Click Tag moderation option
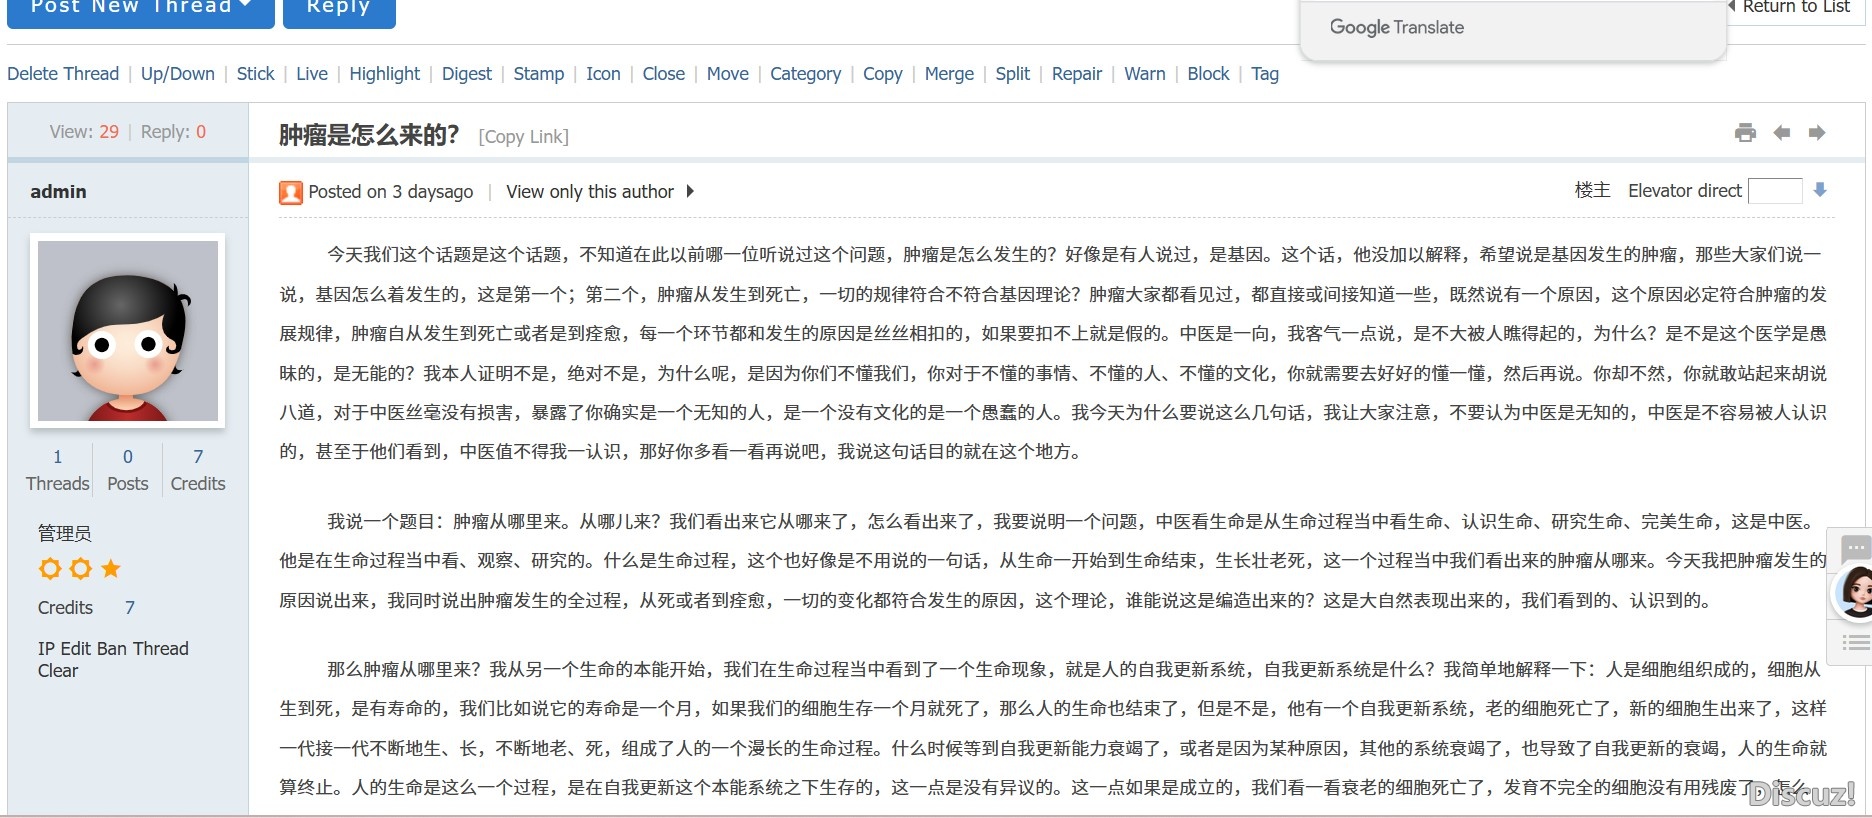Image resolution: width=1872 pixels, height=818 pixels. [x=1265, y=74]
